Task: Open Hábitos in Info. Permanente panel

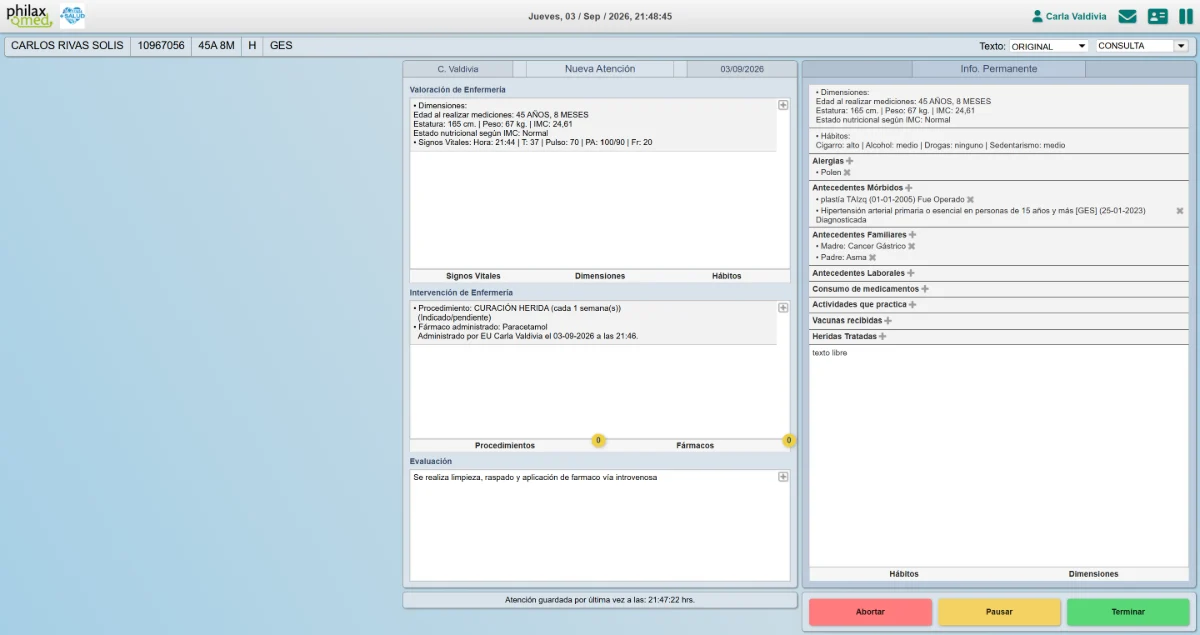Action: coord(904,574)
